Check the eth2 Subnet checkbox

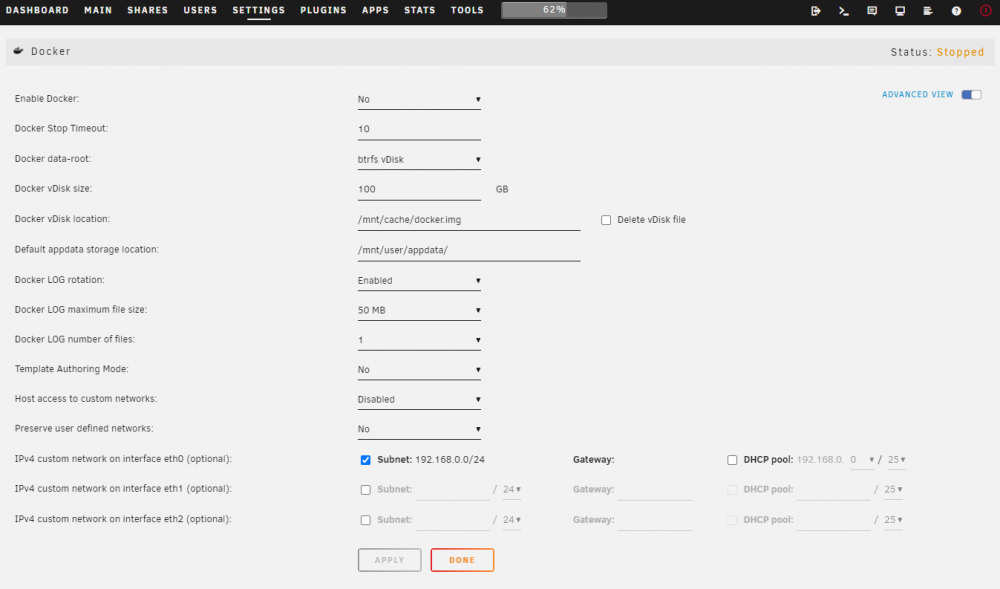click(x=365, y=520)
